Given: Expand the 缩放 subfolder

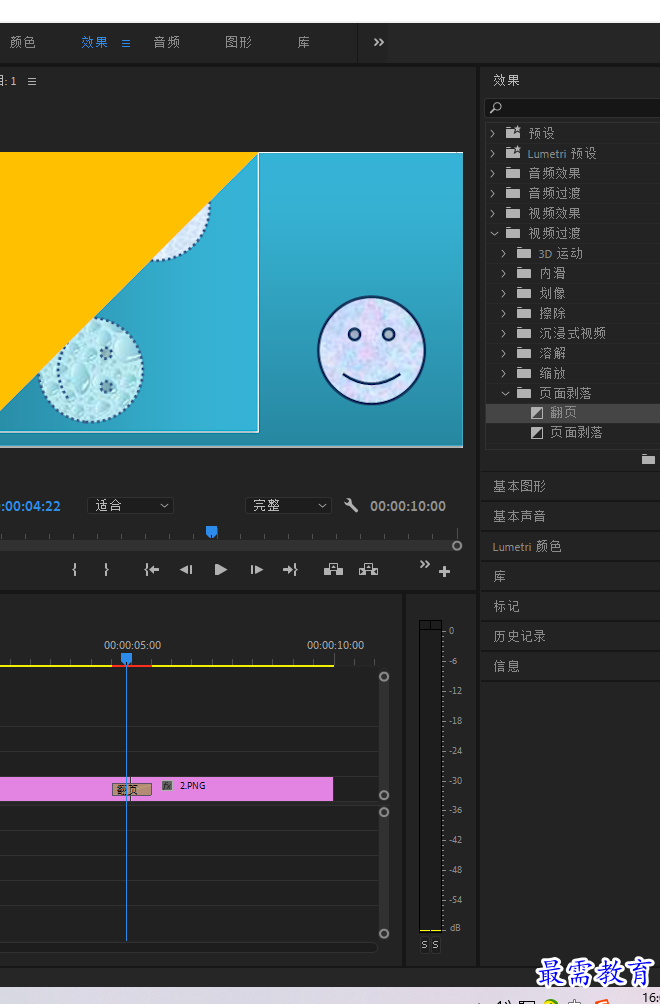Looking at the screenshot, I should (x=504, y=373).
